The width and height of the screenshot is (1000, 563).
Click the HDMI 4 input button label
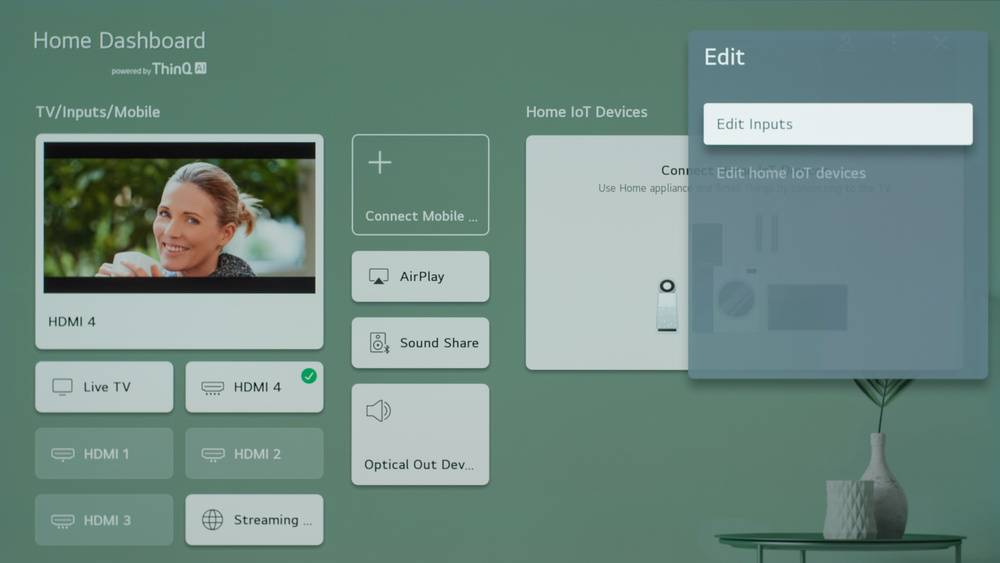257,387
